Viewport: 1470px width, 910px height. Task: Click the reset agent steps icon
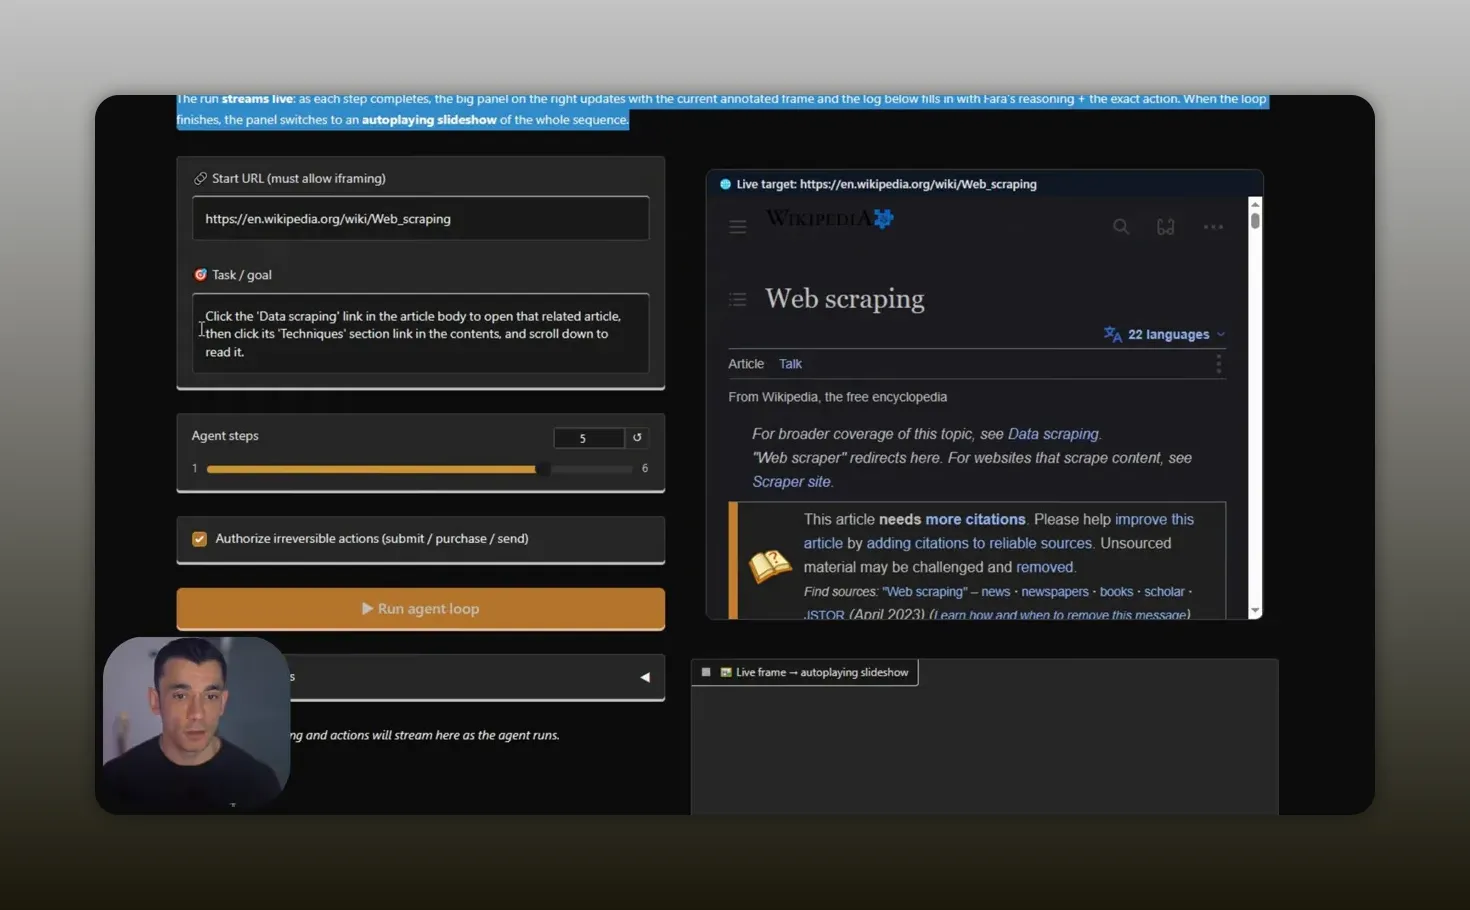(637, 437)
